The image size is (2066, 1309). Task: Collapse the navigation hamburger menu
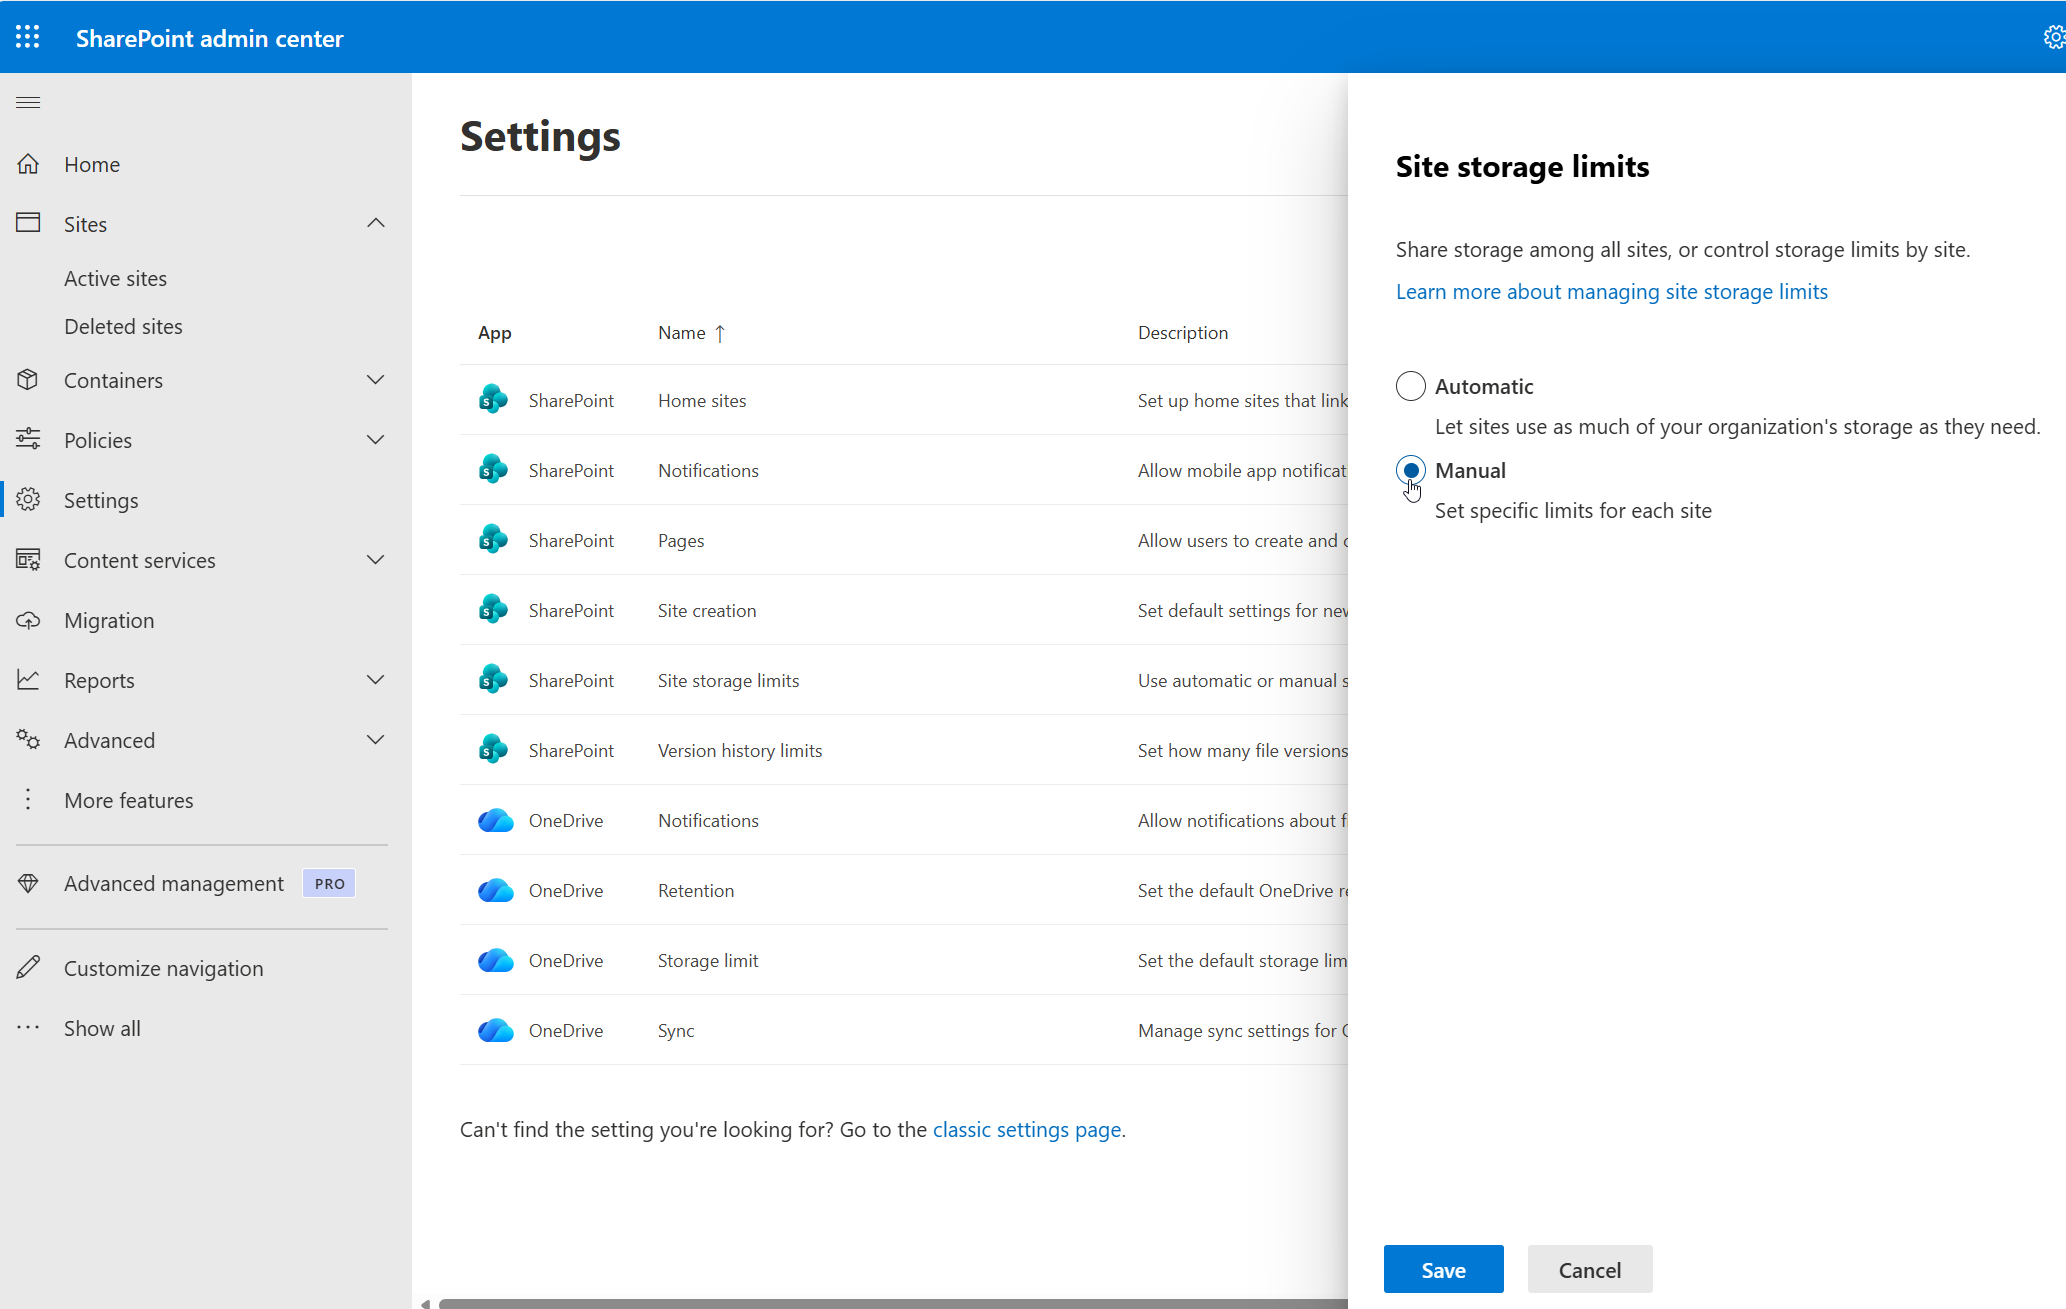pos(28,102)
